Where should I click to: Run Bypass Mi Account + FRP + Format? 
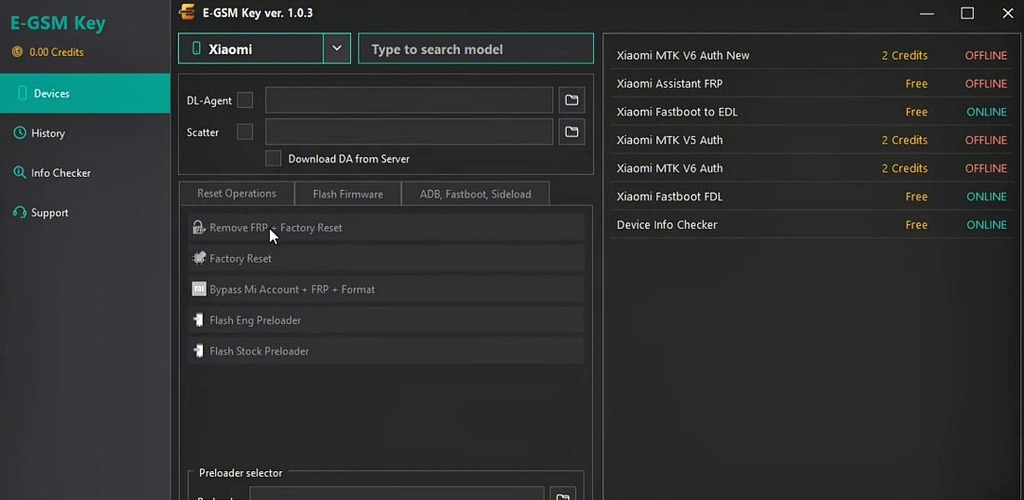click(386, 289)
